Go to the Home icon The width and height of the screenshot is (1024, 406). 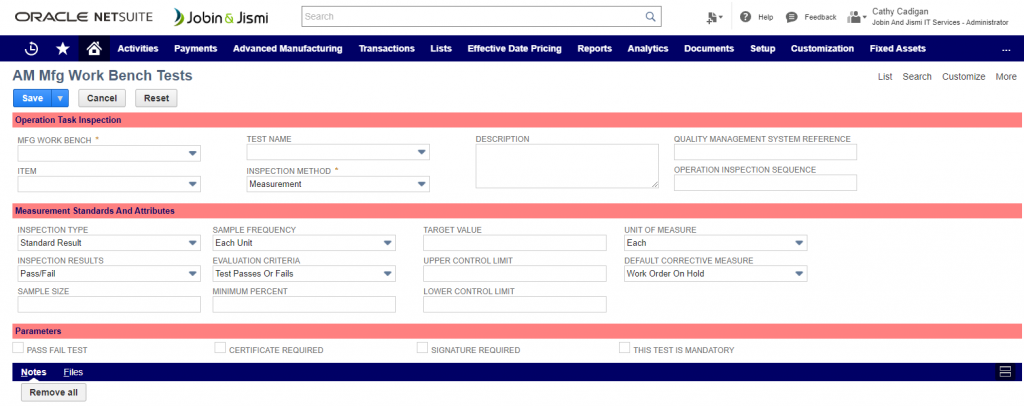coord(94,48)
